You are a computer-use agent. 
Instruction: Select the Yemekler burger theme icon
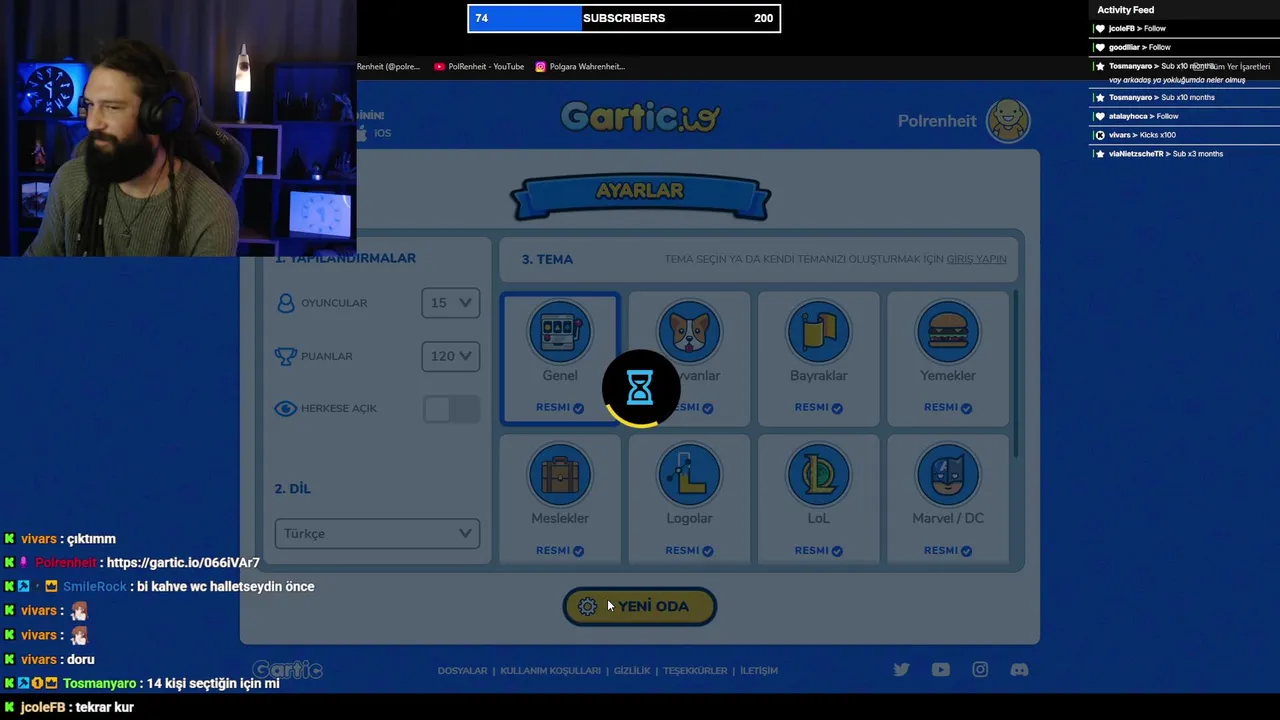[948, 331]
